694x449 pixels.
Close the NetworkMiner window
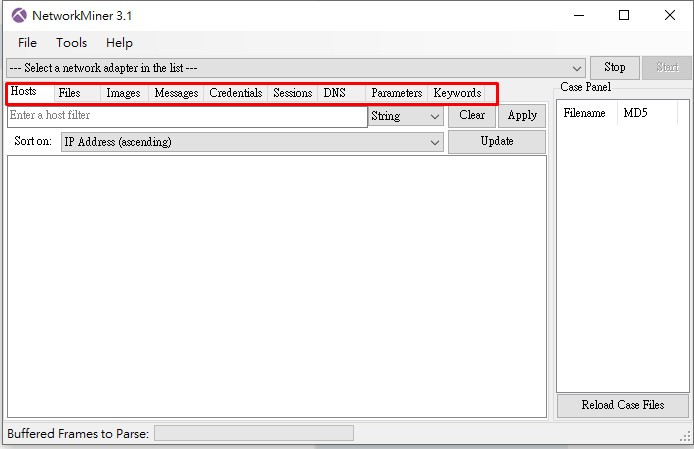coord(670,15)
